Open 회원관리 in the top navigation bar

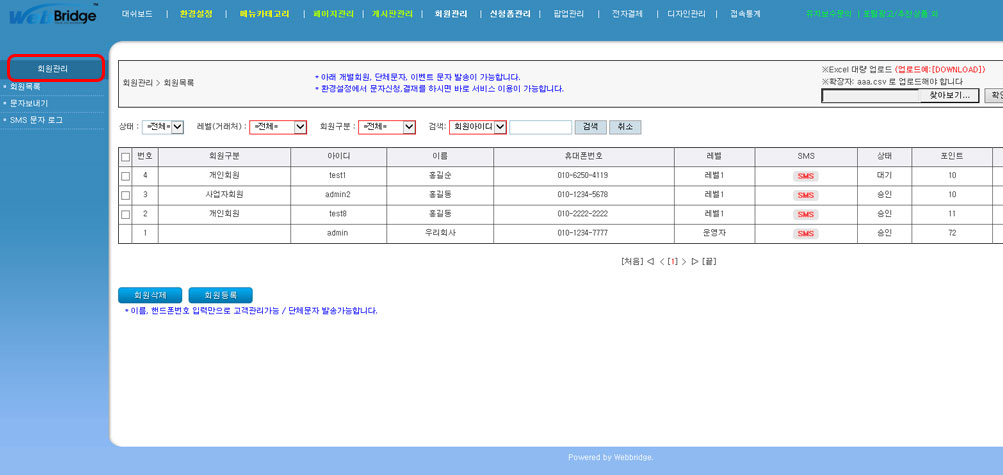click(x=450, y=13)
